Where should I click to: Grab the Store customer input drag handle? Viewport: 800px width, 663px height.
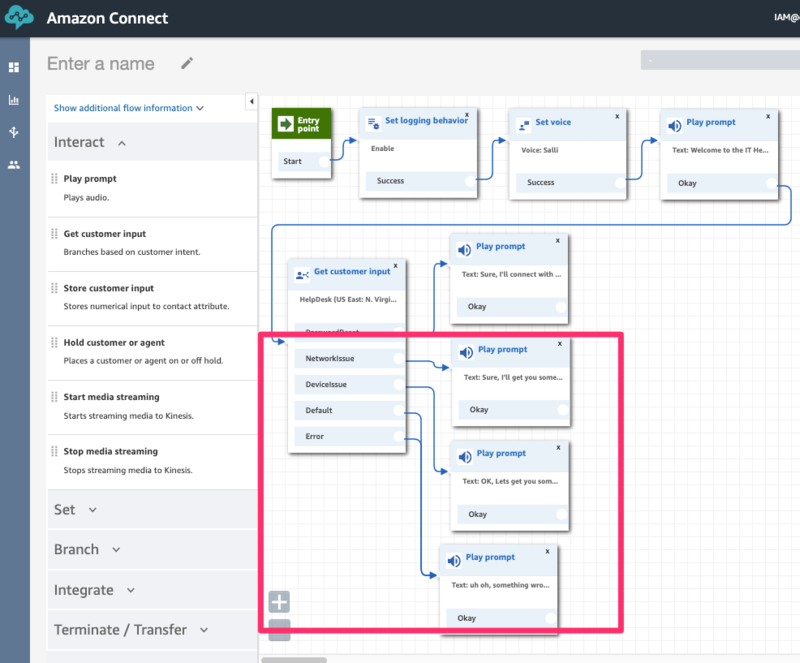click(54, 288)
